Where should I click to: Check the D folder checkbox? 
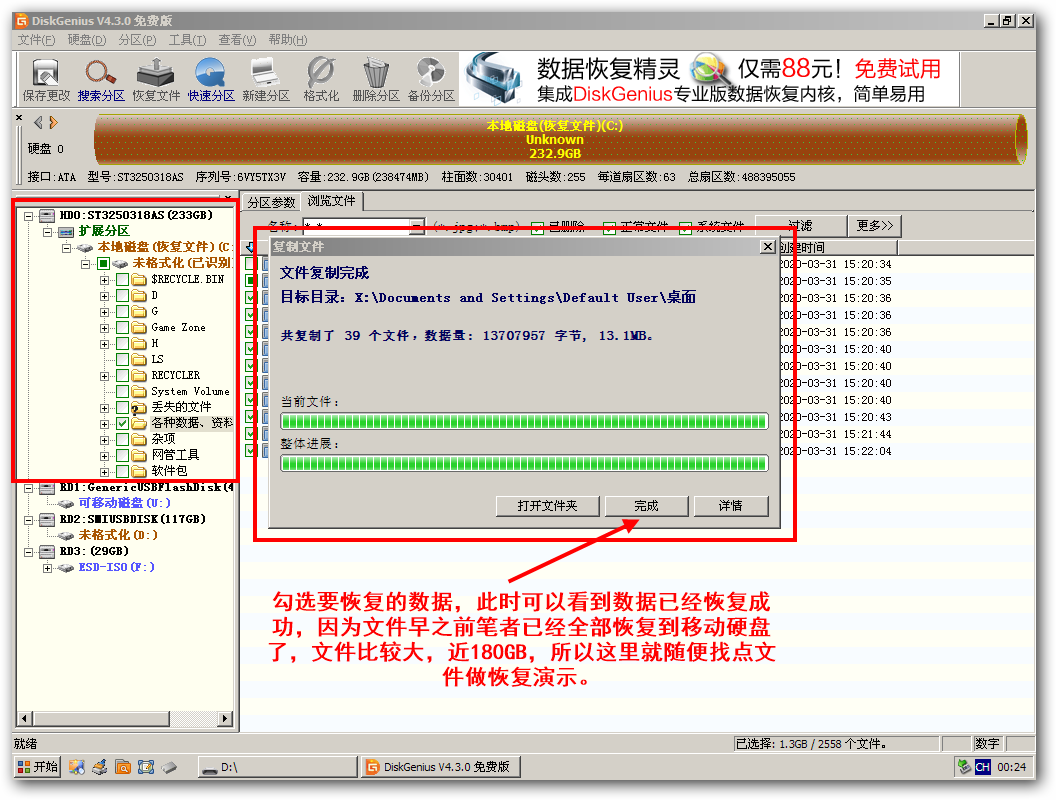(123, 296)
